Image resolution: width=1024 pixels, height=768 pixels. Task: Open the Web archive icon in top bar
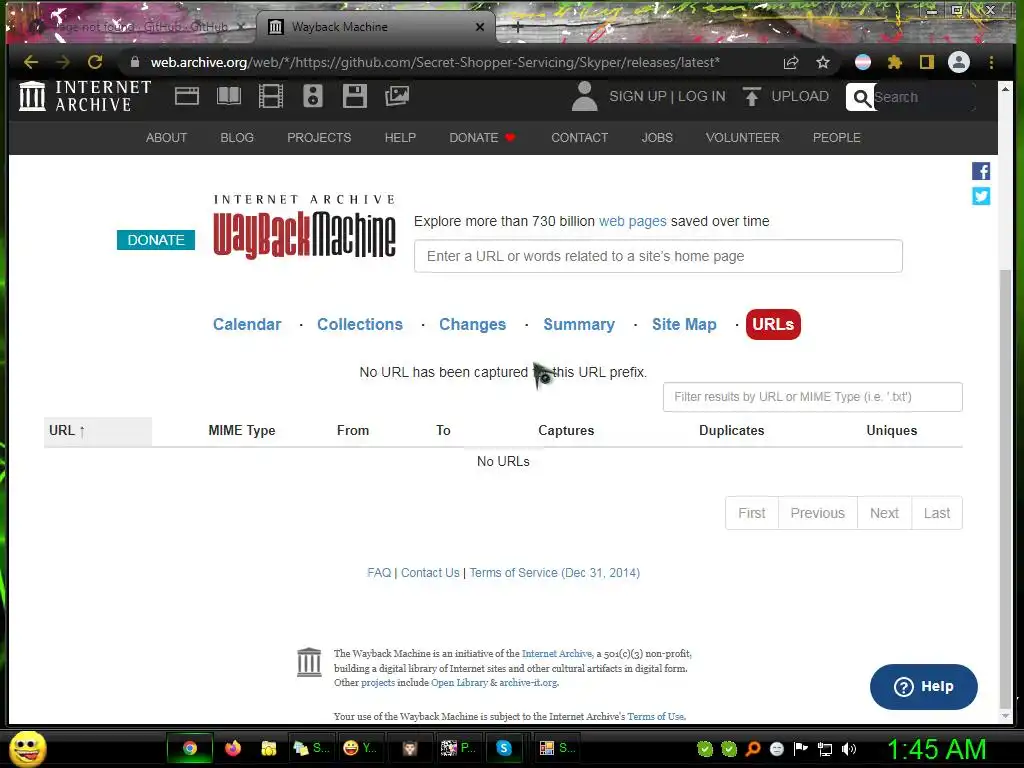187,96
